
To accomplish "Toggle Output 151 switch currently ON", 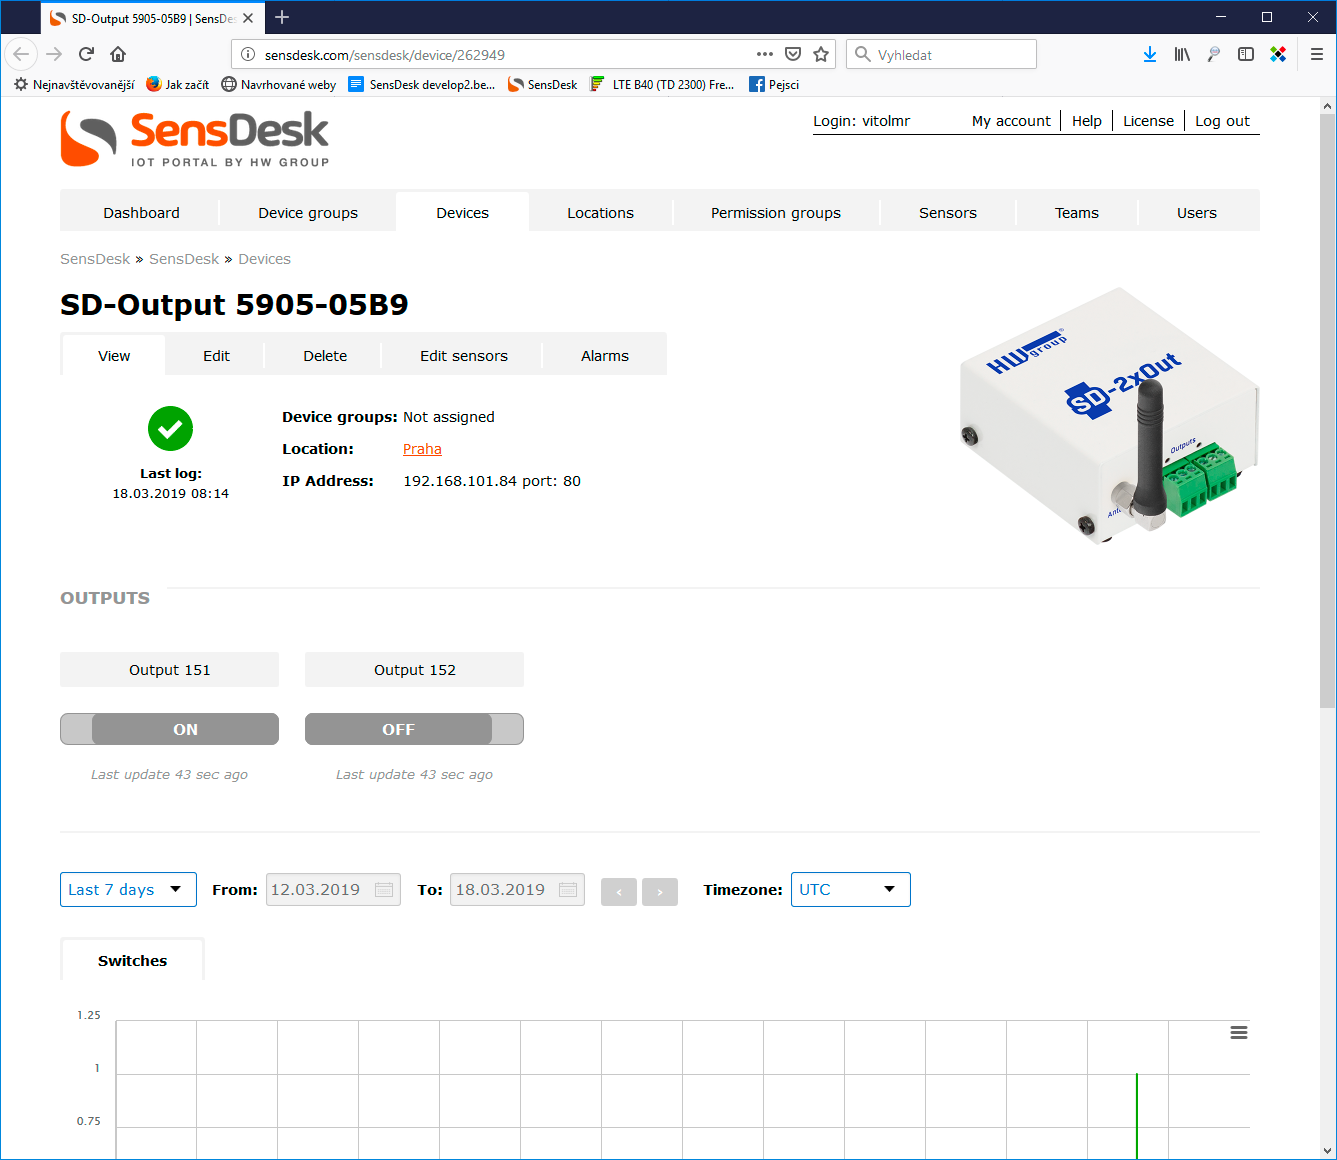I will click(169, 729).
